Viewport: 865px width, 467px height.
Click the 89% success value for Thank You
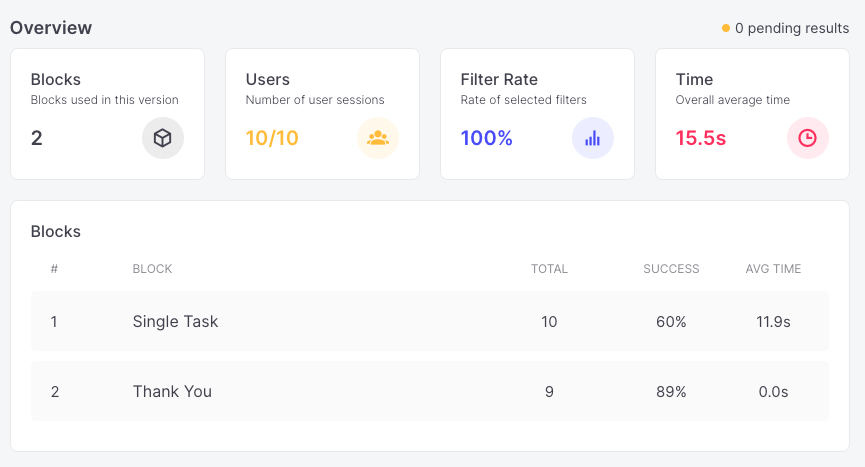(671, 391)
